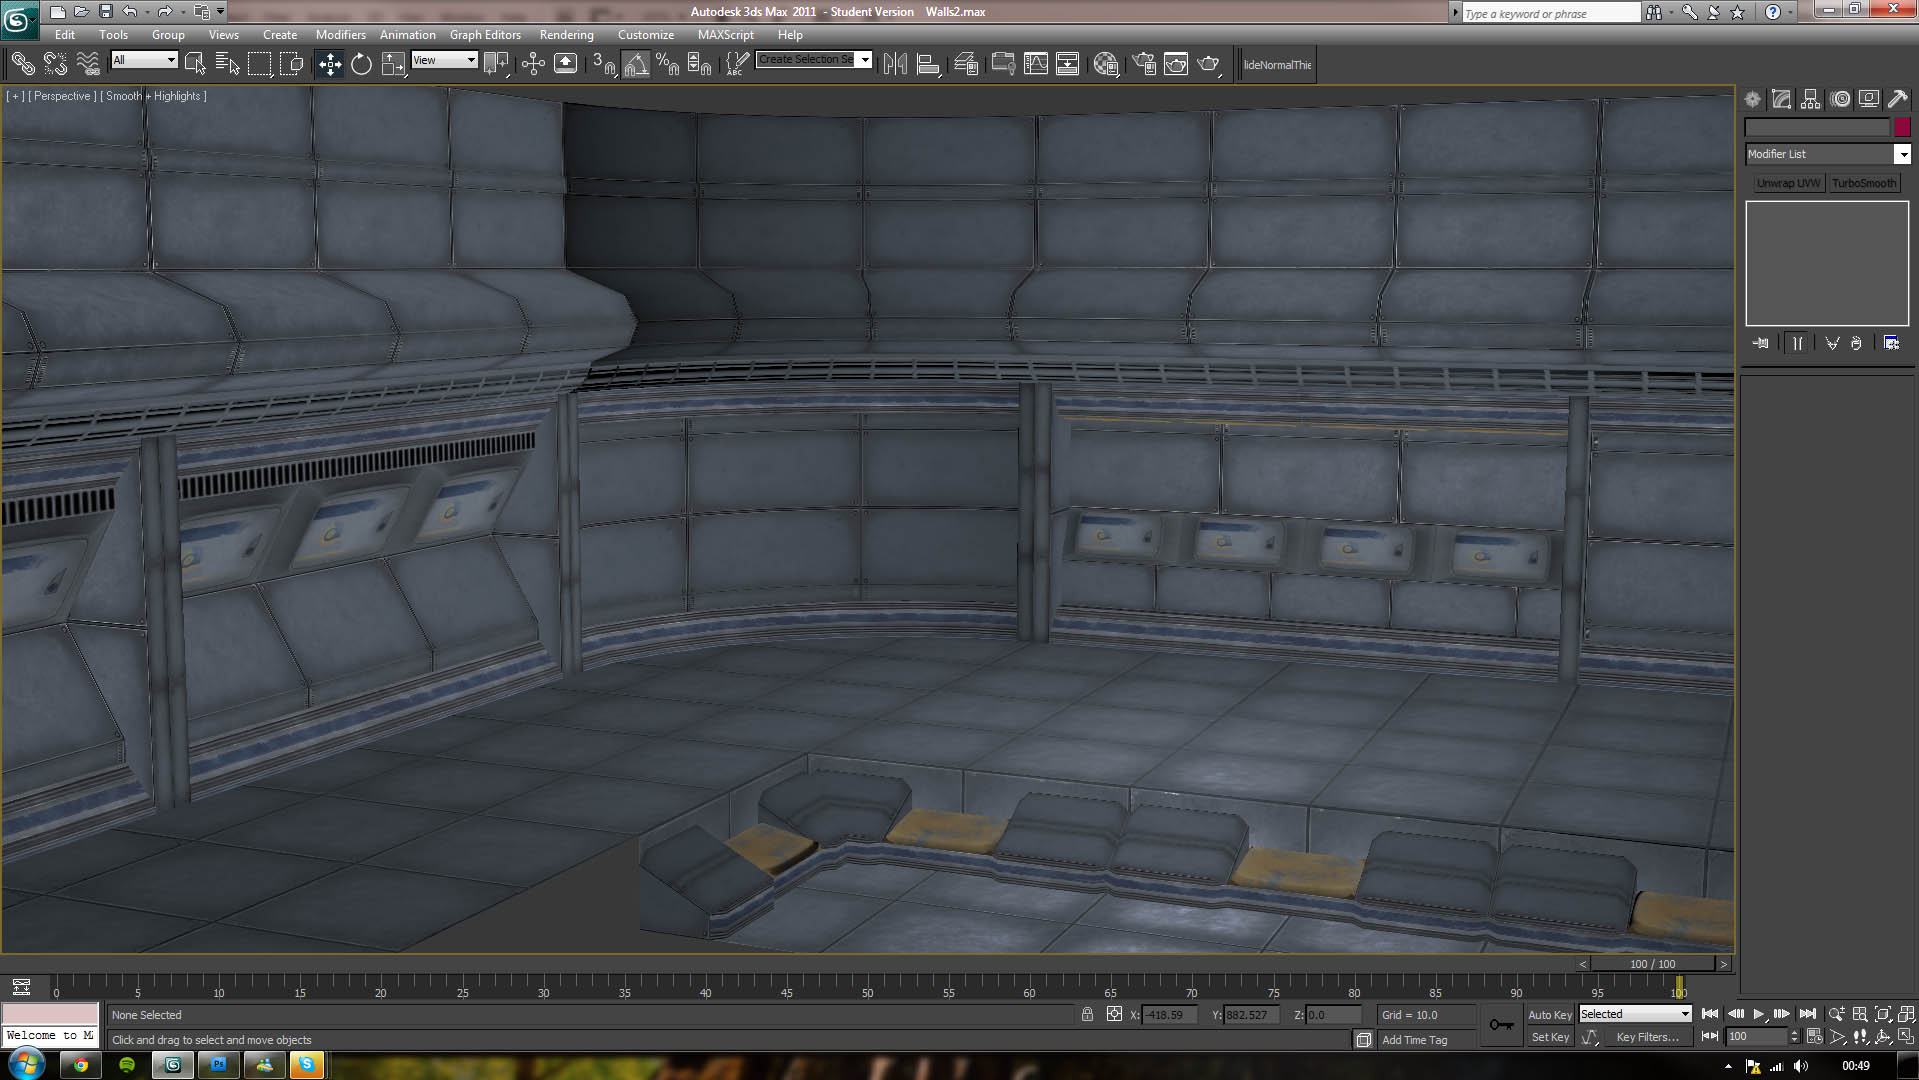This screenshot has width=1919, height=1080.
Task: Open the Curve Editor
Action: pos(1036,64)
